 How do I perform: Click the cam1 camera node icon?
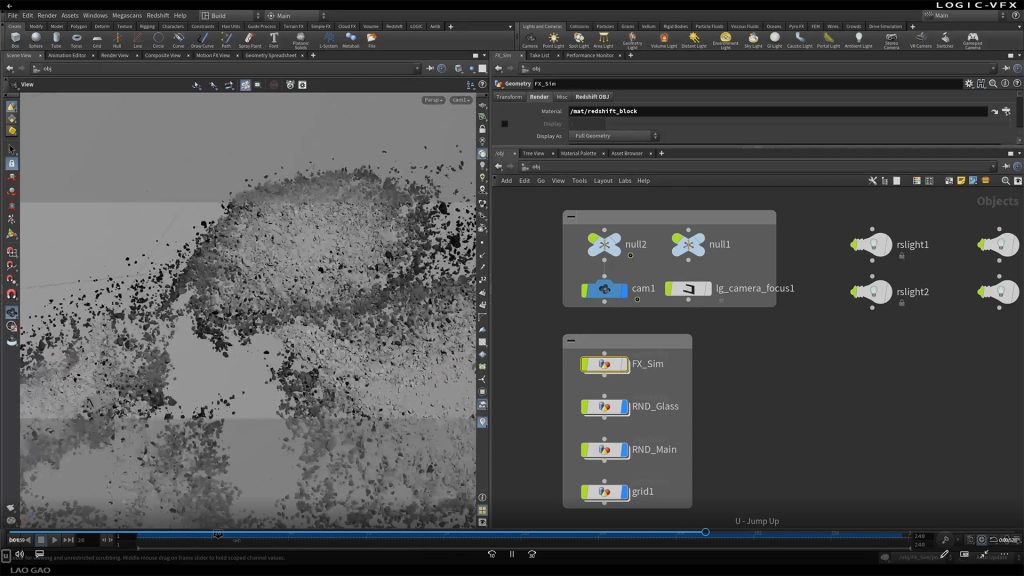(604, 289)
